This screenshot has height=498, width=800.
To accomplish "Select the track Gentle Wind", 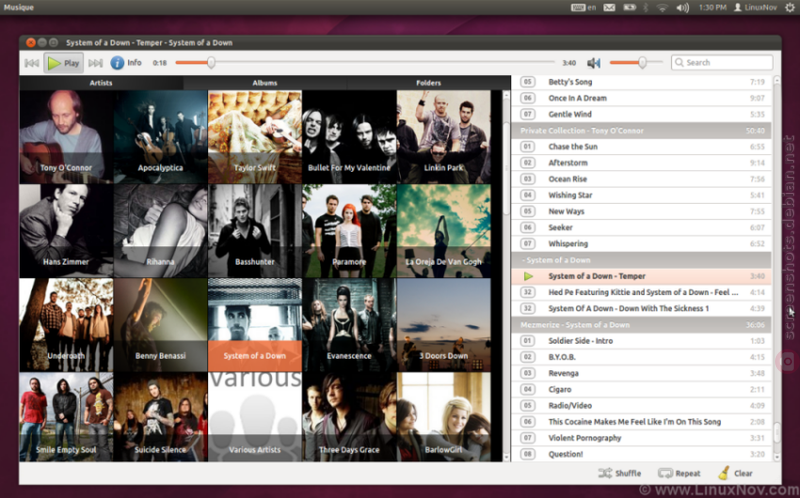I will point(641,114).
